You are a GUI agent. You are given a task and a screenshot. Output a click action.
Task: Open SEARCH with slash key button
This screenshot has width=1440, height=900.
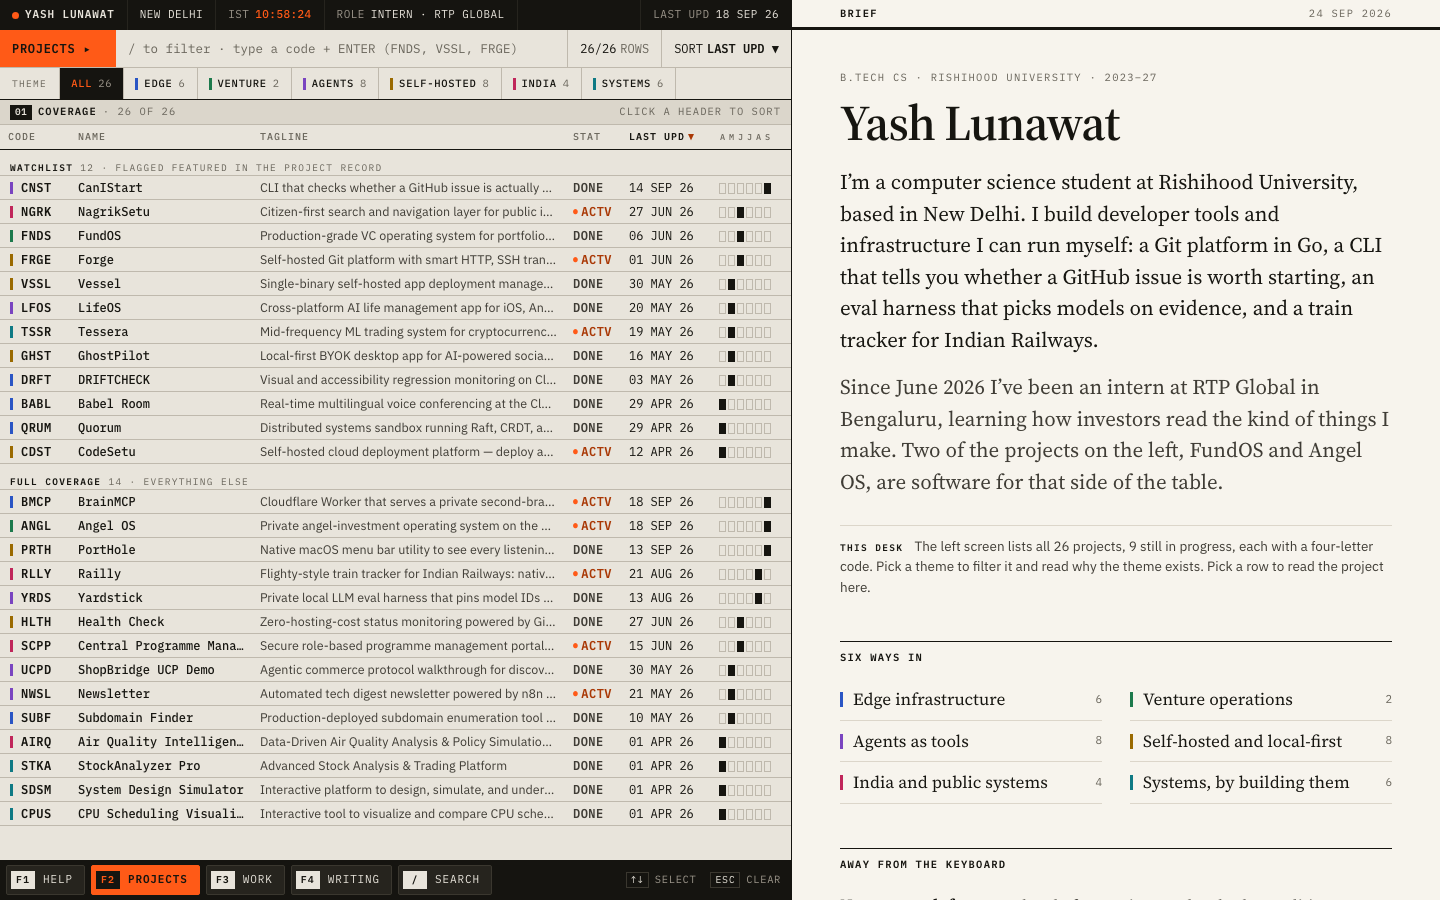click(445, 880)
